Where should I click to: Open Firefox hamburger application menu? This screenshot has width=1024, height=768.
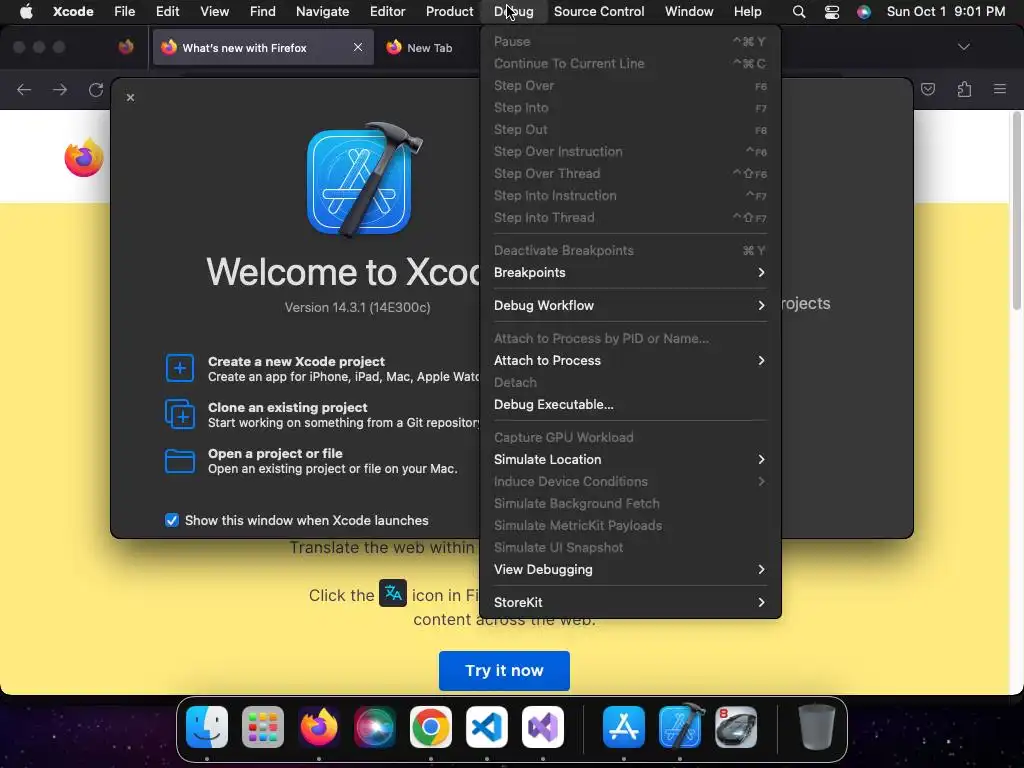[1000, 89]
